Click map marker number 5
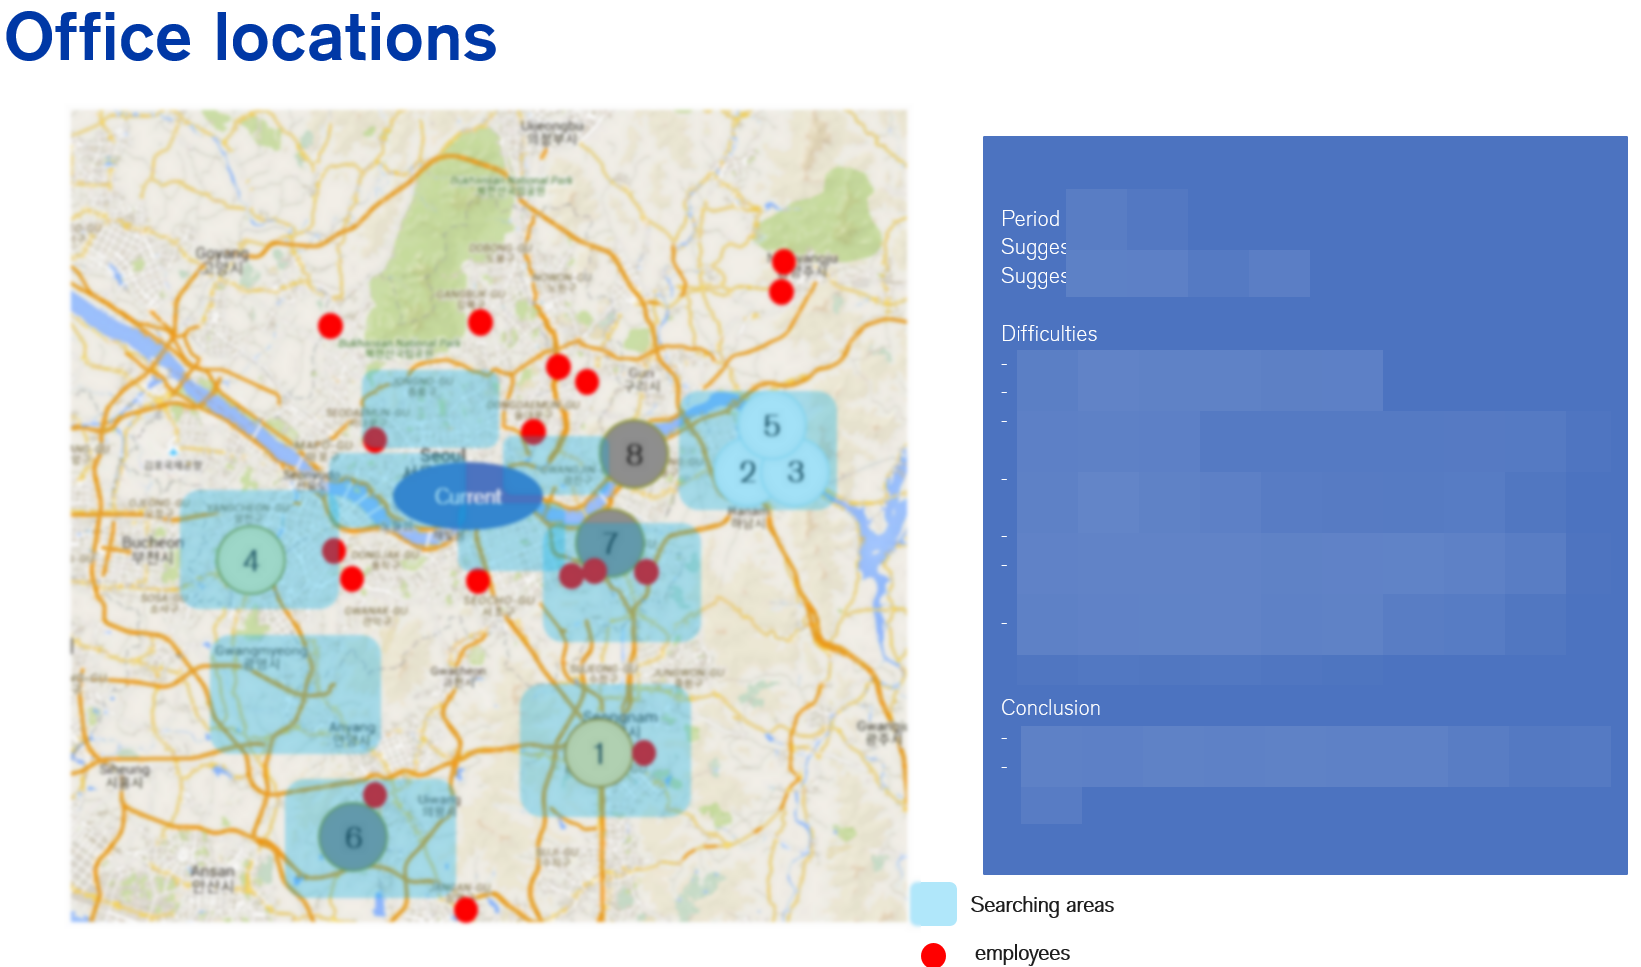 [771, 425]
